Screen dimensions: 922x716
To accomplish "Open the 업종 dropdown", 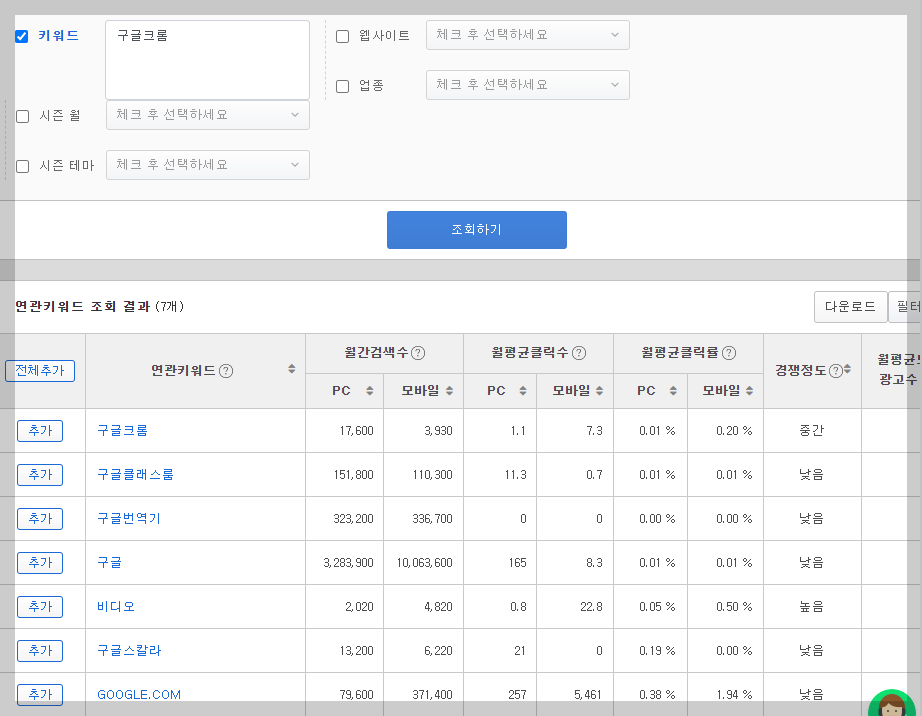I will click(527, 85).
